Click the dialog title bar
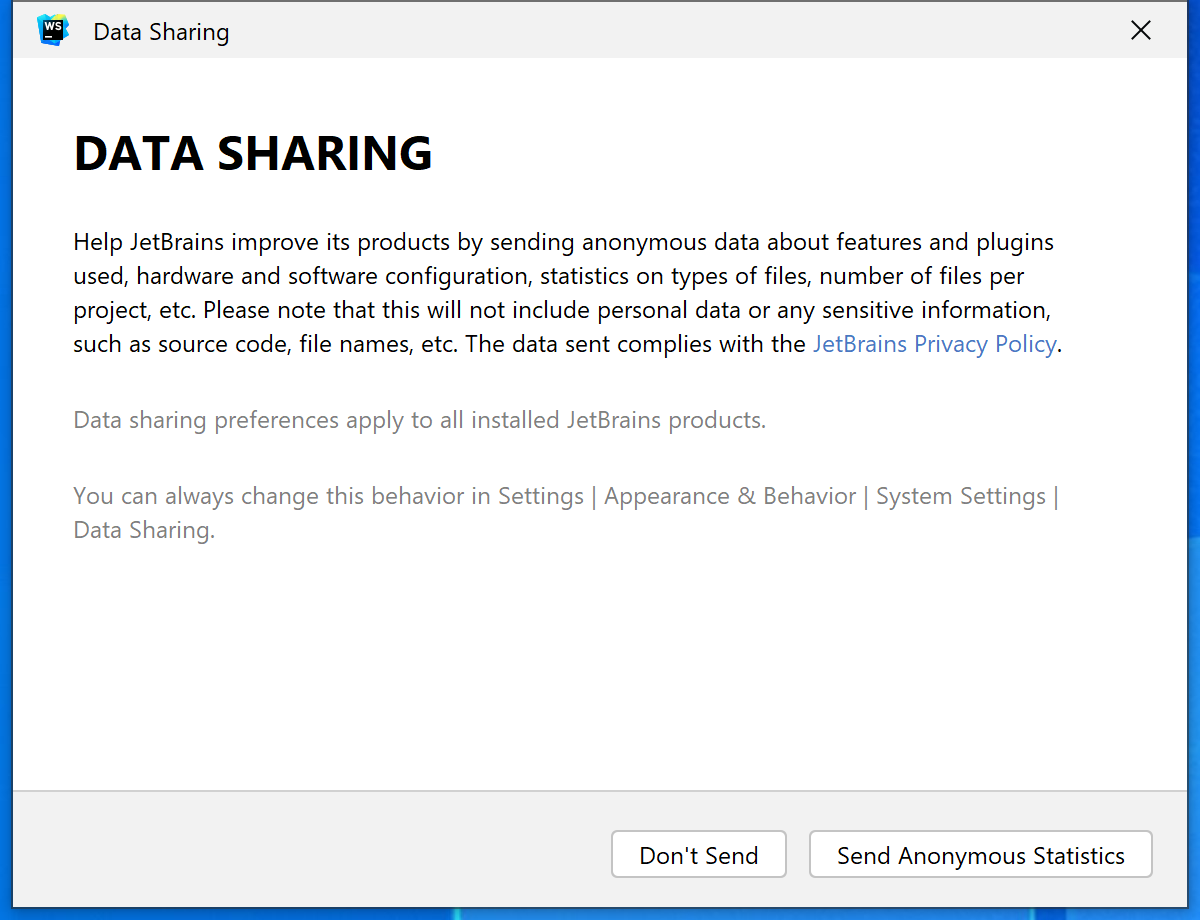This screenshot has width=1200, height=920. 600,30
